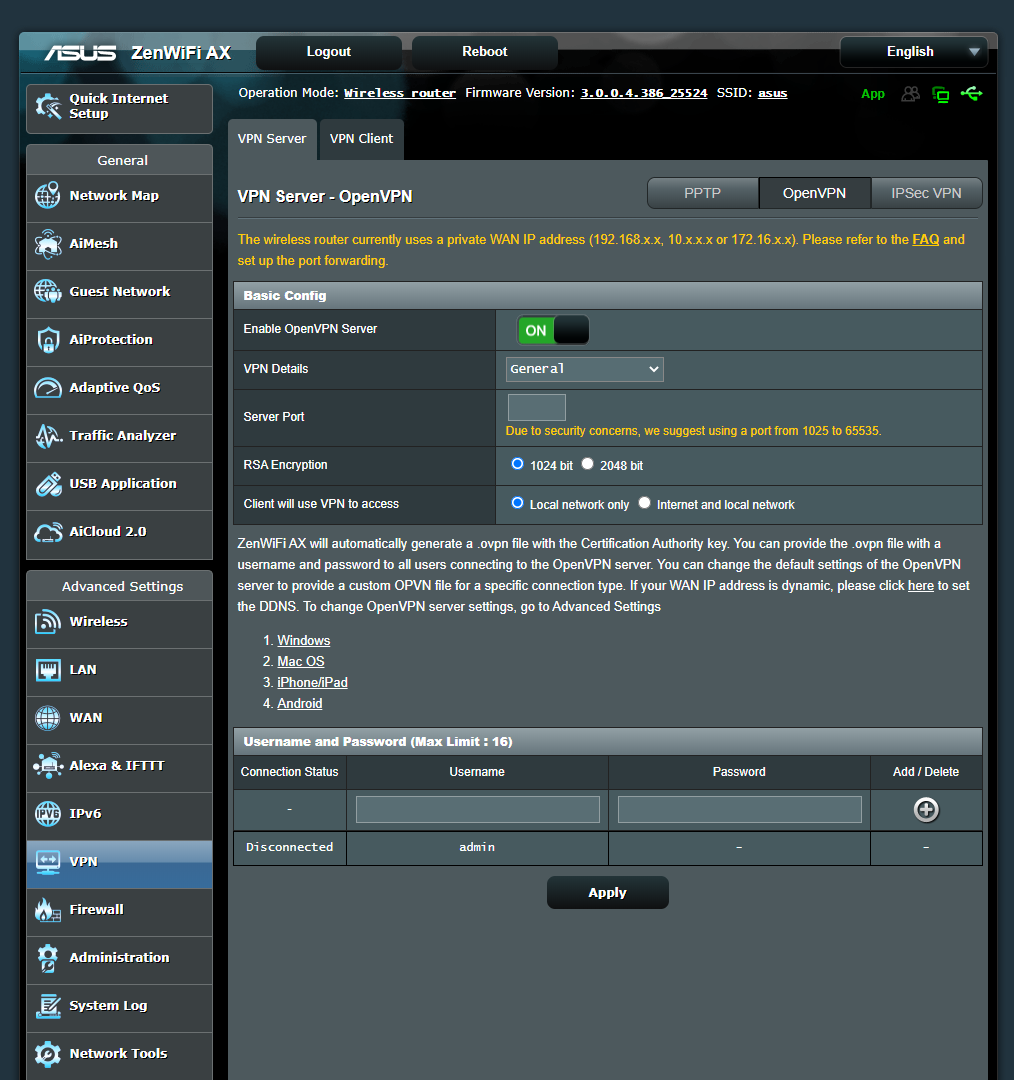Click the admin username cell

477,848
